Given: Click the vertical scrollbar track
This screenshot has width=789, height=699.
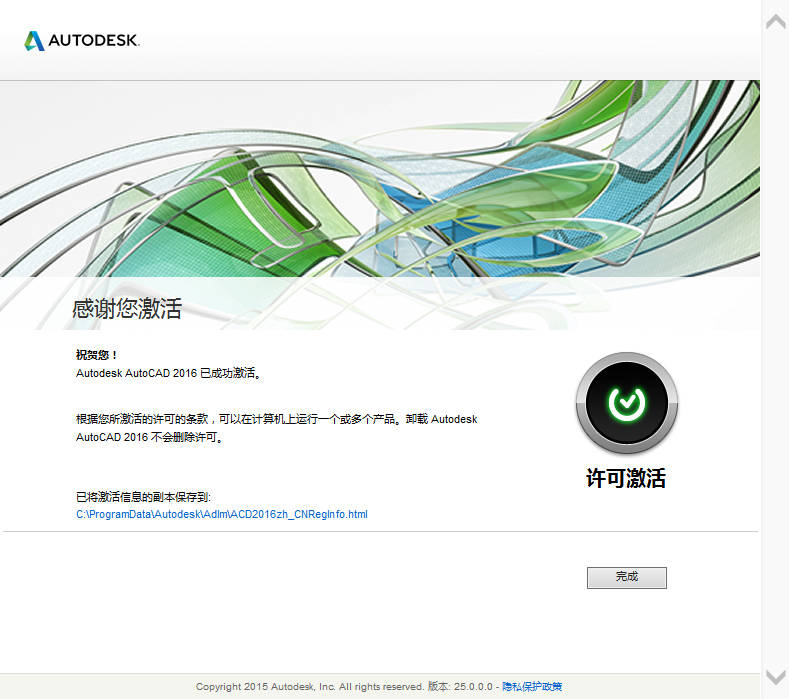Looking at the screenshot, I should click(x=775, y=350).
